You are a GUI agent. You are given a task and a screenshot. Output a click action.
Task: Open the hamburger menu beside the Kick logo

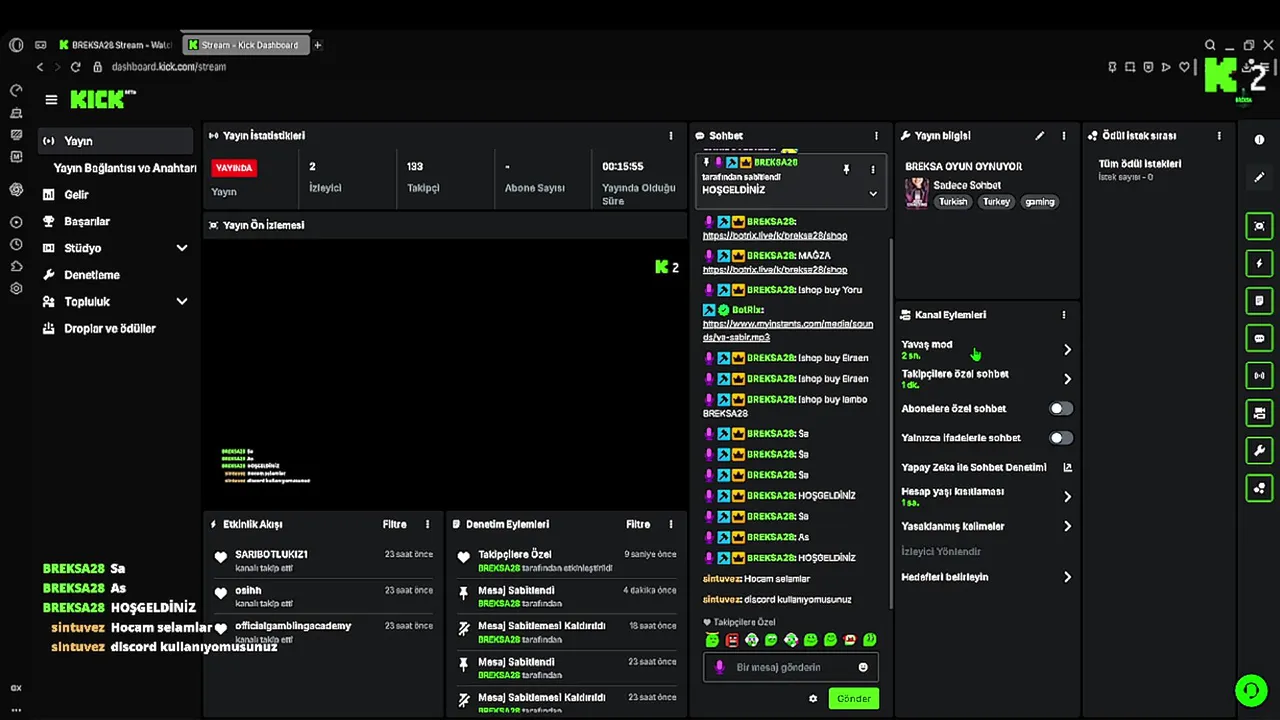point(51,99)
